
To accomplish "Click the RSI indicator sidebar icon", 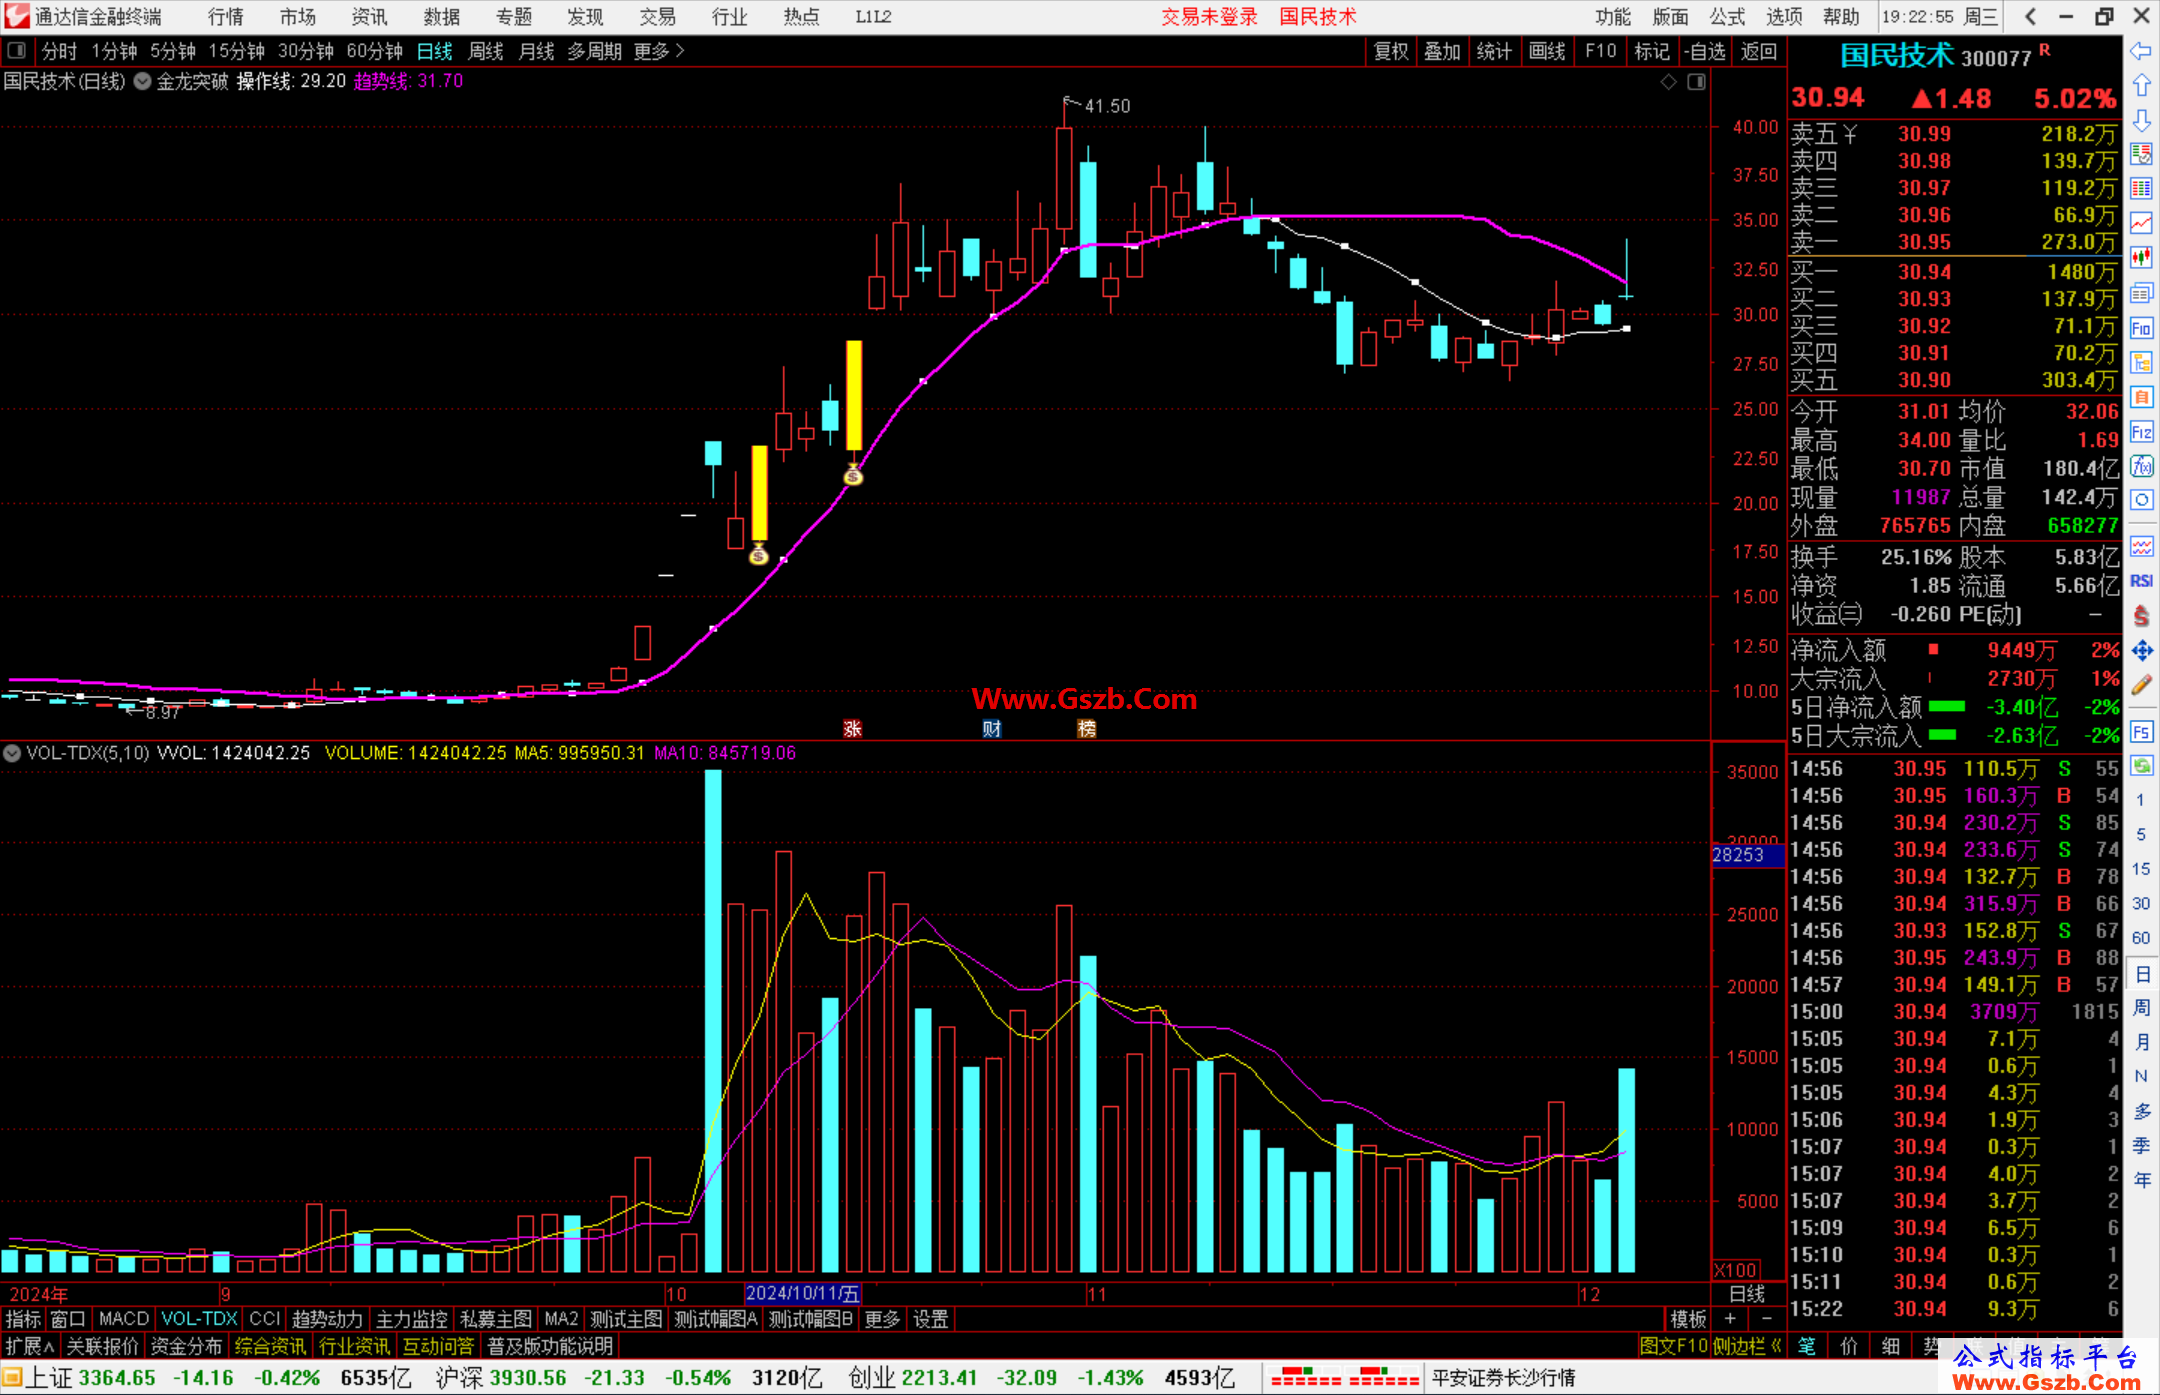I will [2141, 581].
